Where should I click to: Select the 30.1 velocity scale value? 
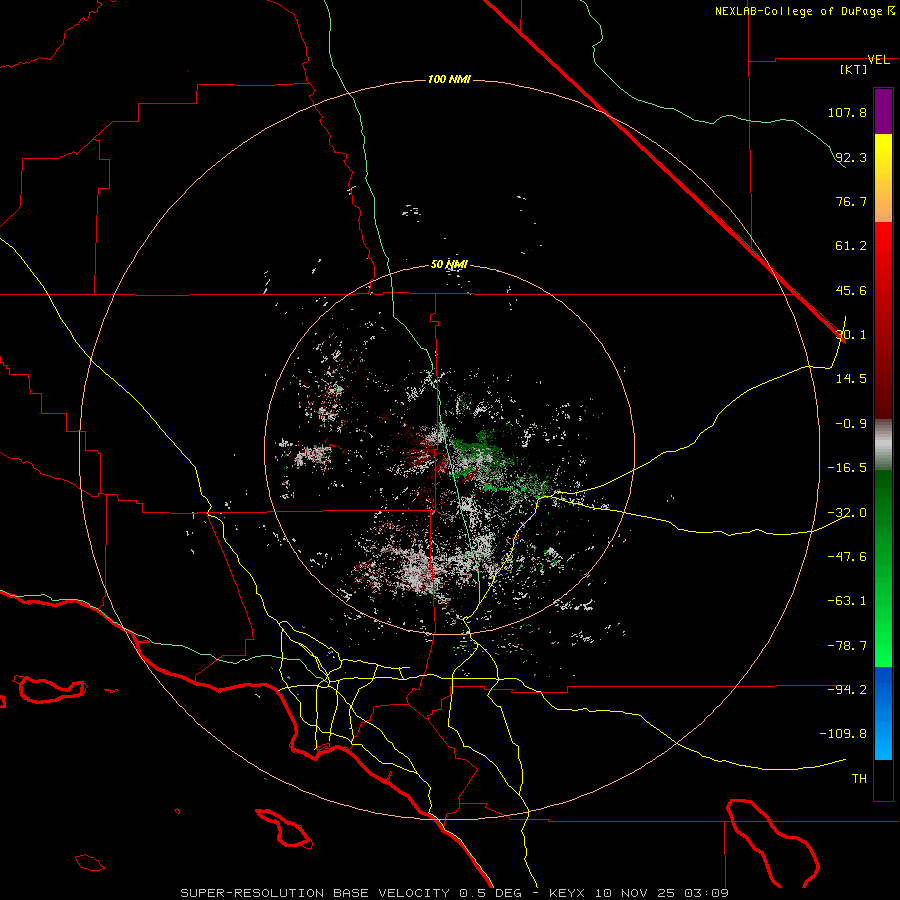tap(851, 335)
